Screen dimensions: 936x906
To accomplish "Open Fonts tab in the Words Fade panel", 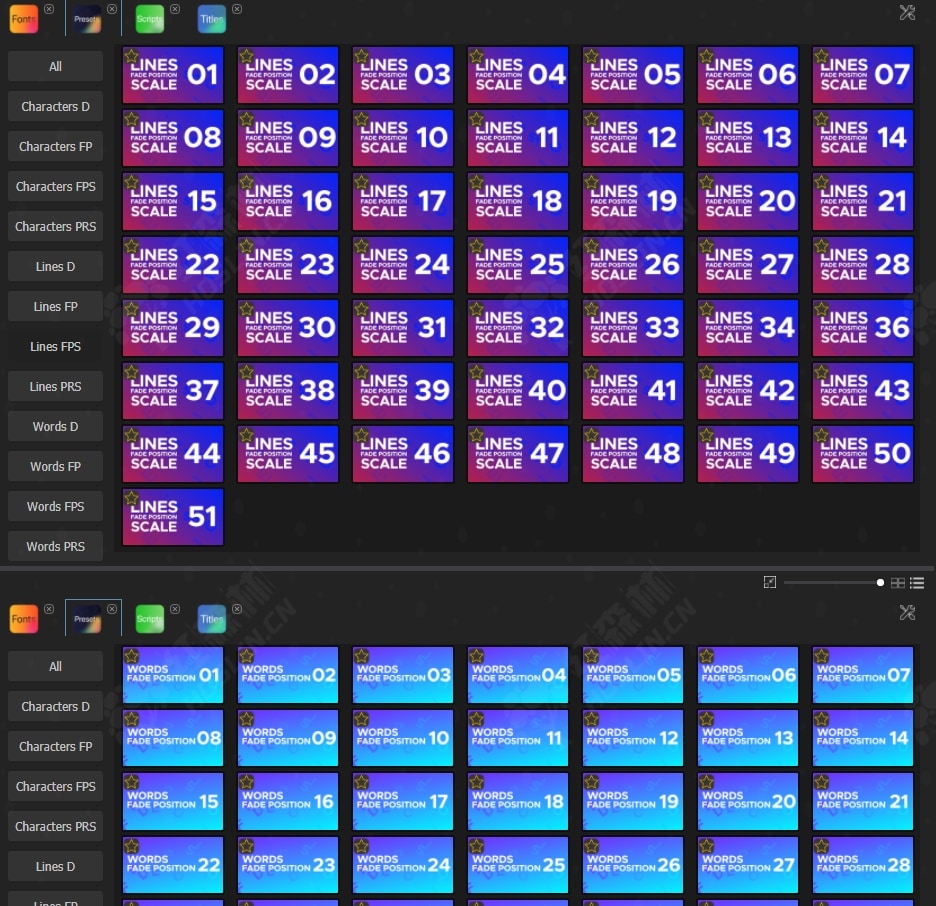I will pos(24,619).
